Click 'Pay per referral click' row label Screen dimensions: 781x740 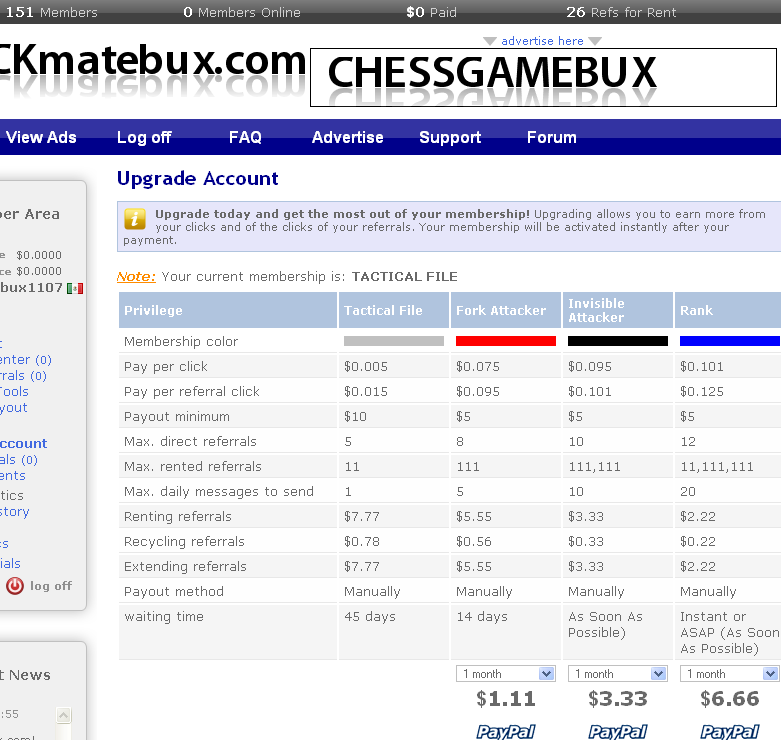(x=192, y=392)
